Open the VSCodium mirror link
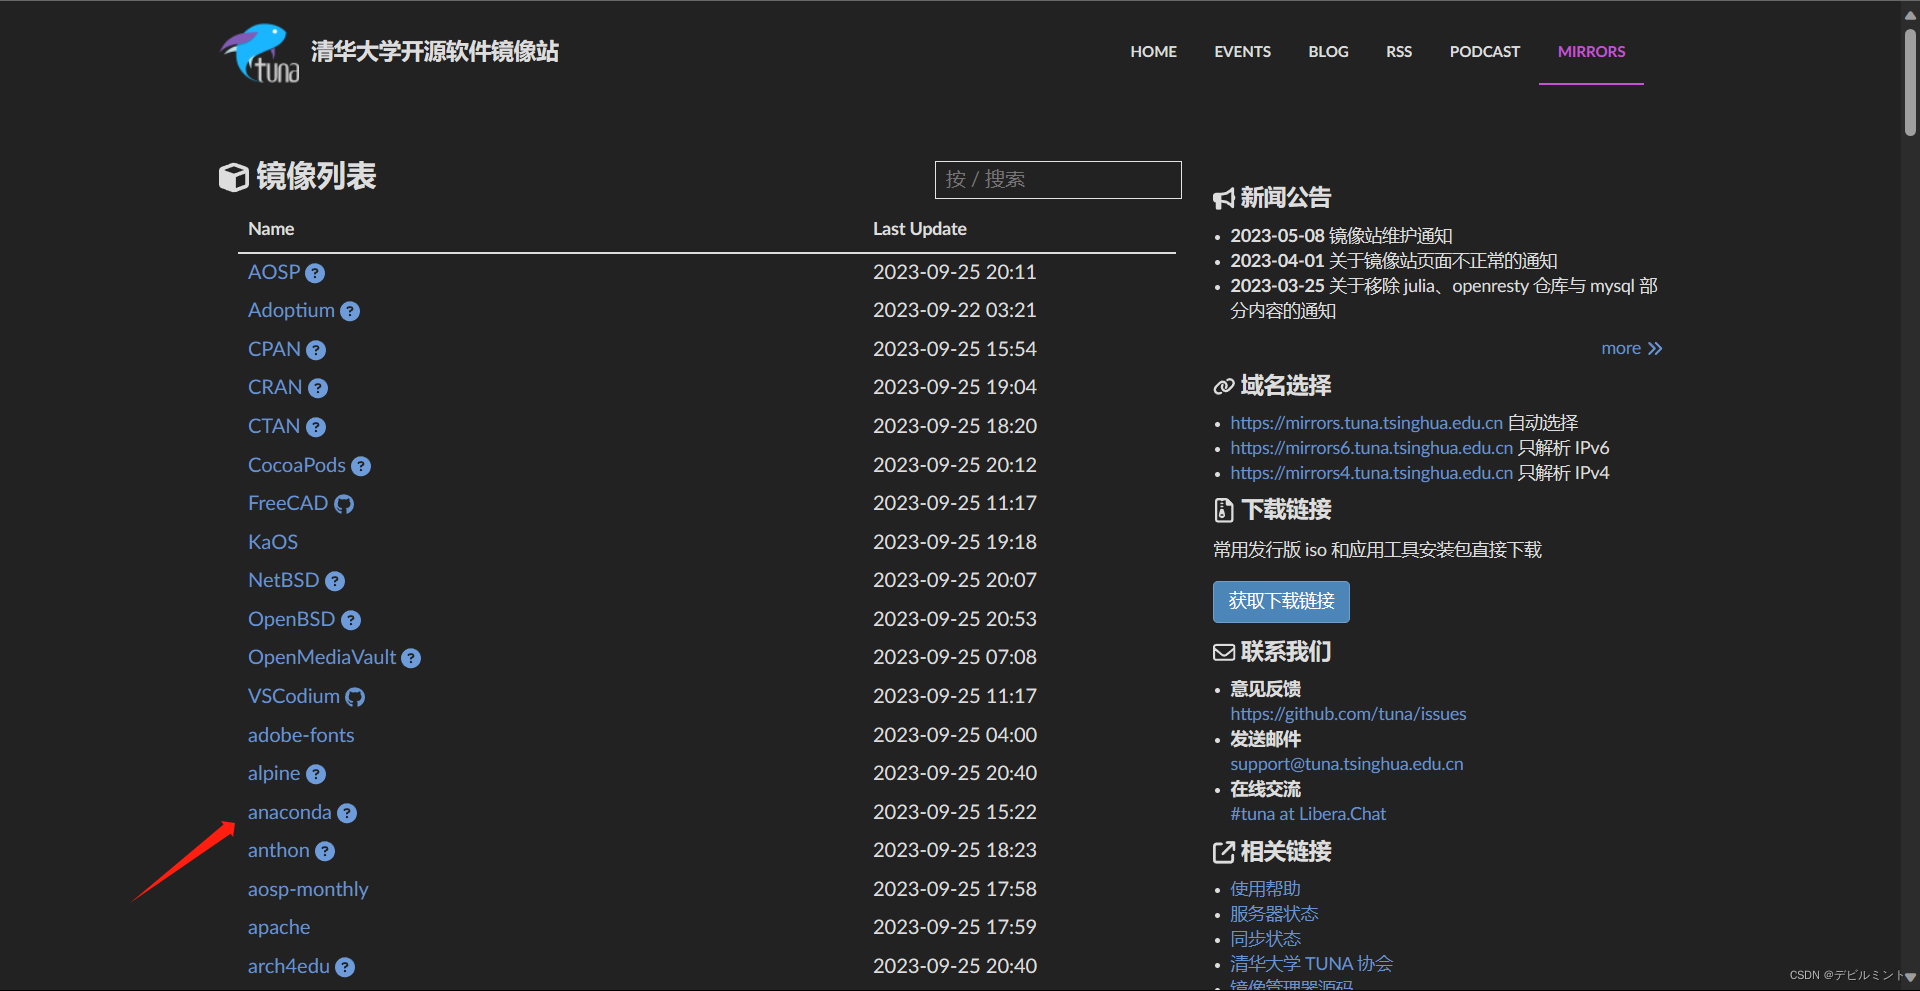 294,696
